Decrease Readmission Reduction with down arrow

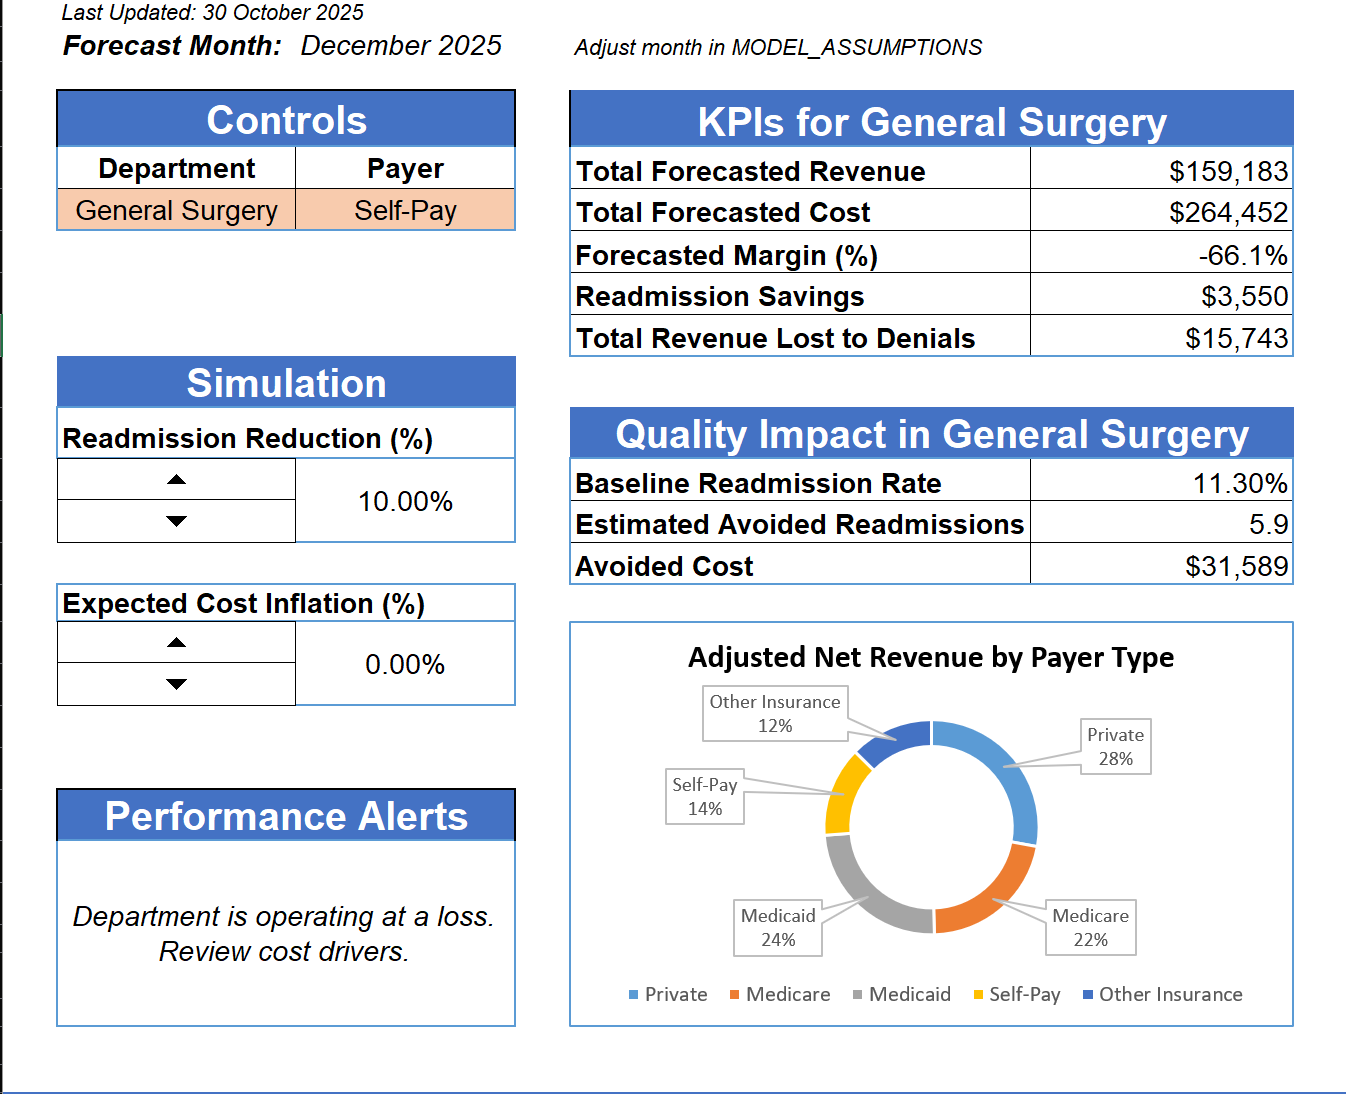[x=177, y=521]
